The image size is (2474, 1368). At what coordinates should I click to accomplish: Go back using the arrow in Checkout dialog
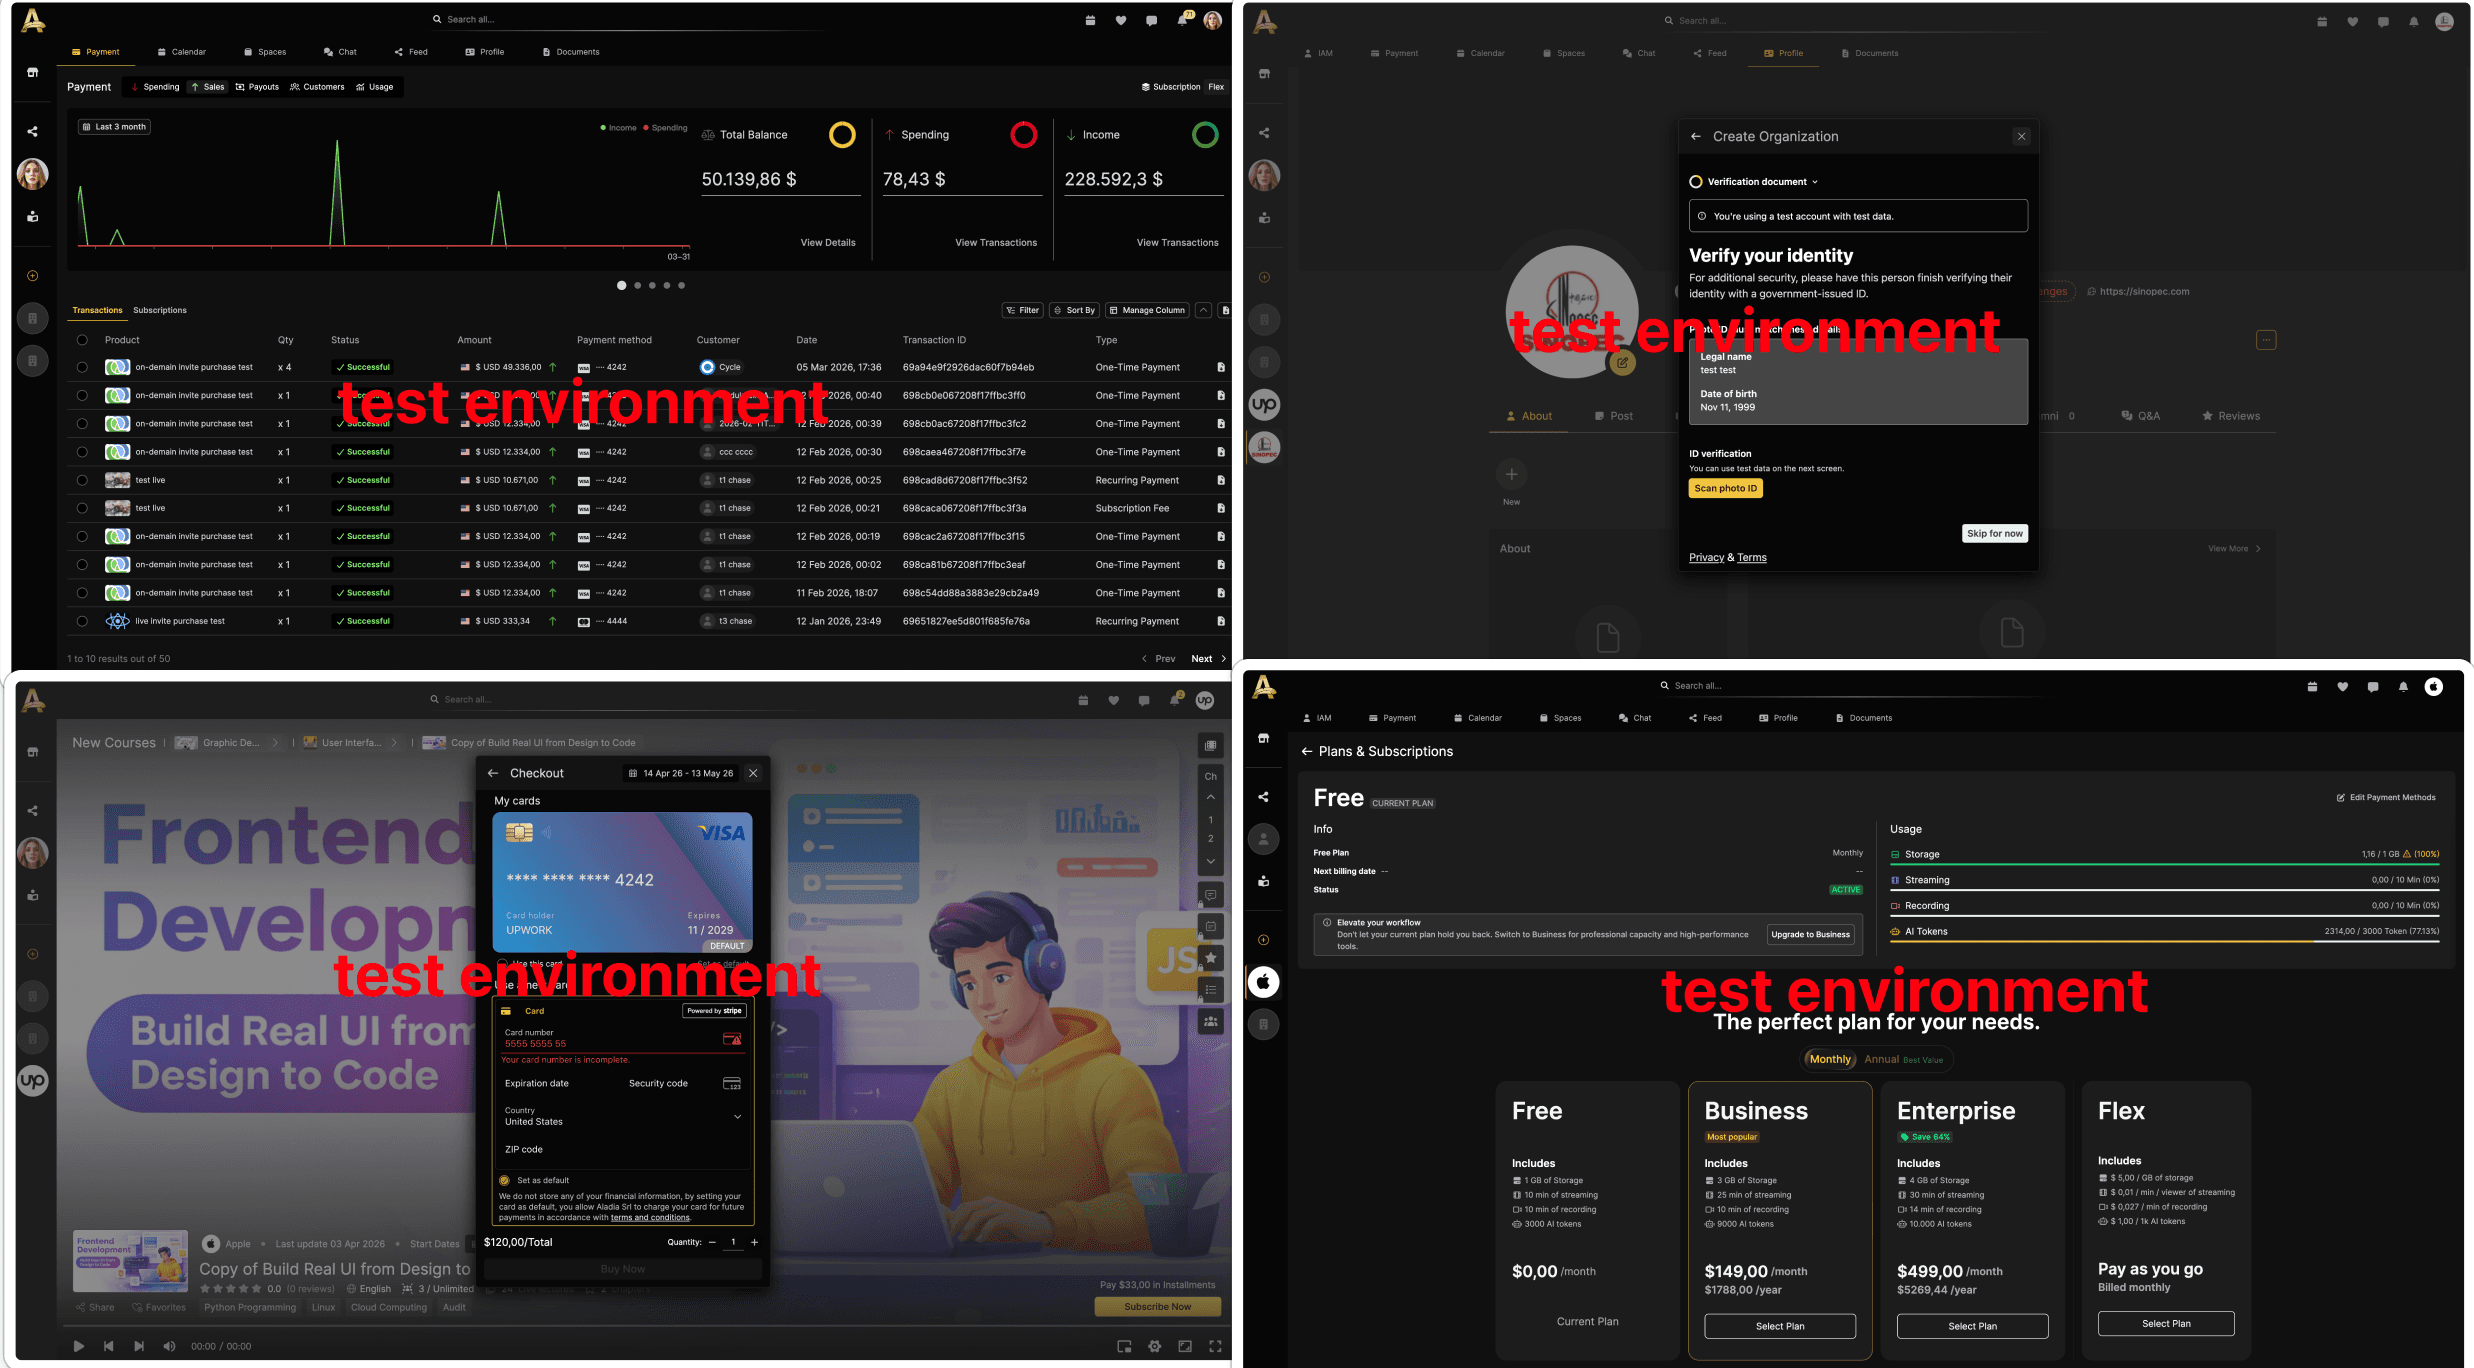tap(493, 773)
